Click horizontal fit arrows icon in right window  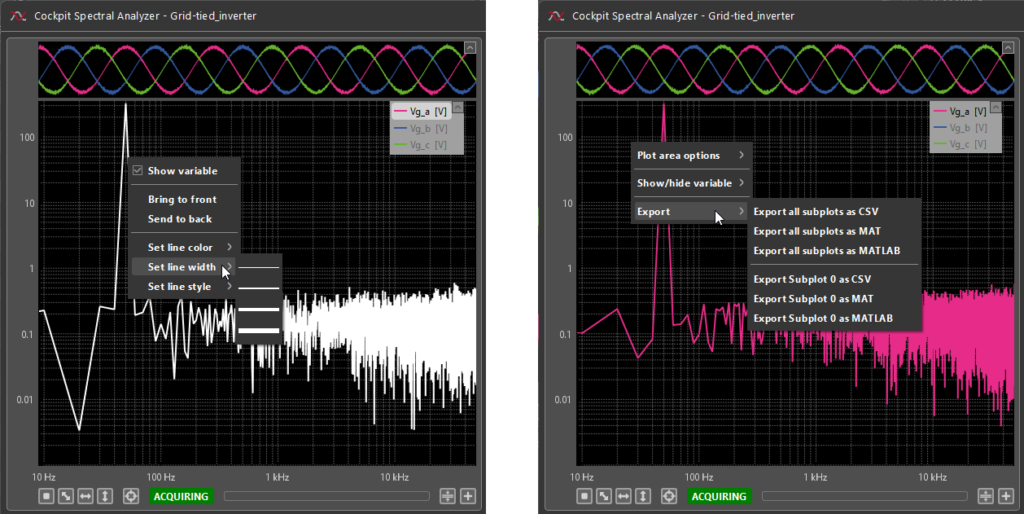coord(624,496)
